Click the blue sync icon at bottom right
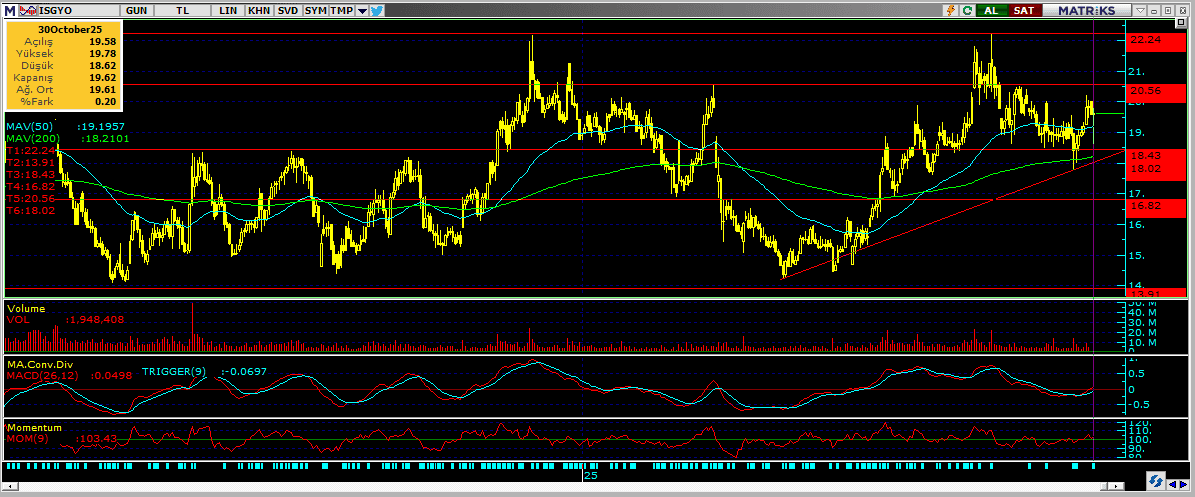 [x=1154, y=482]
